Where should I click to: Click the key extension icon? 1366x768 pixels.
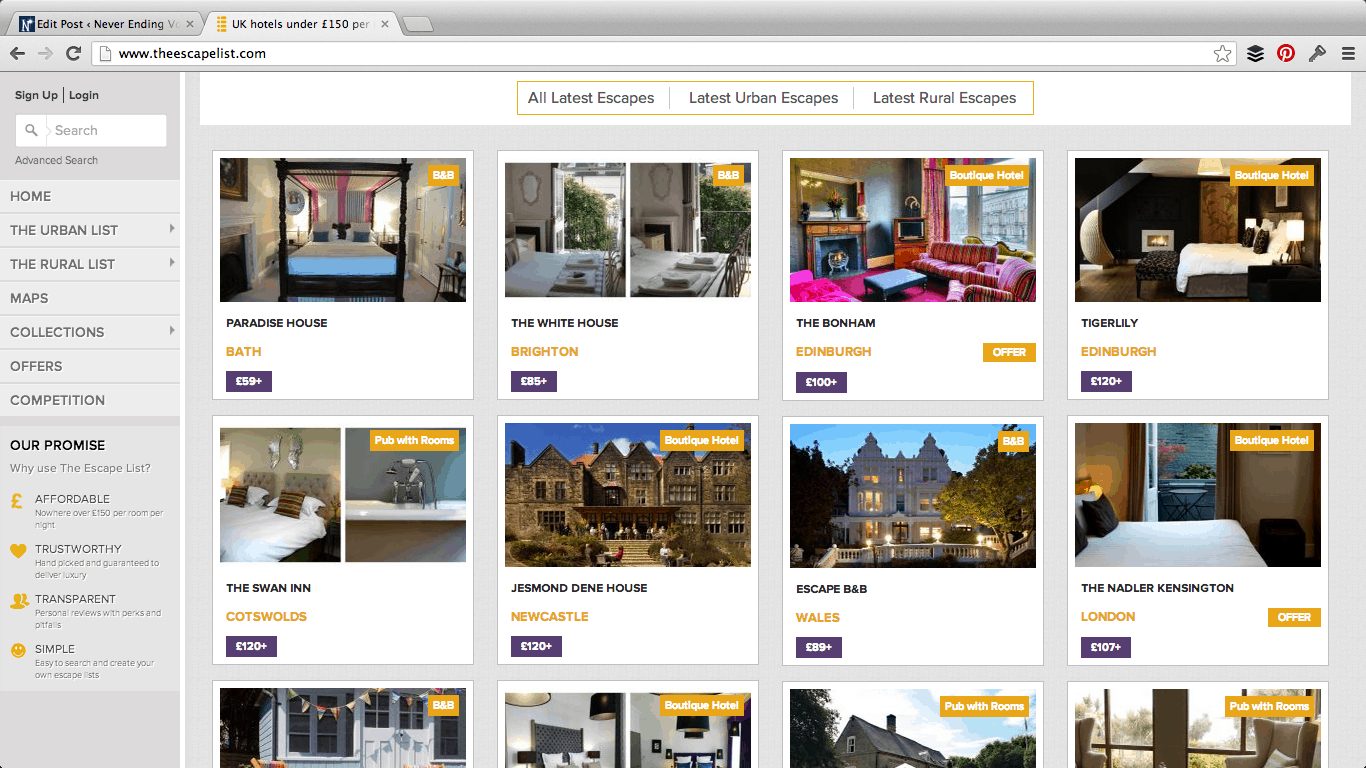(1317, 54)
